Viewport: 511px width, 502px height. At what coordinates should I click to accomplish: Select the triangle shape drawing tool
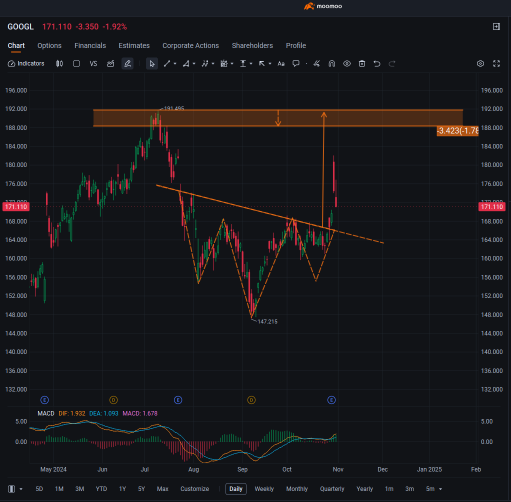click(186, 64)
